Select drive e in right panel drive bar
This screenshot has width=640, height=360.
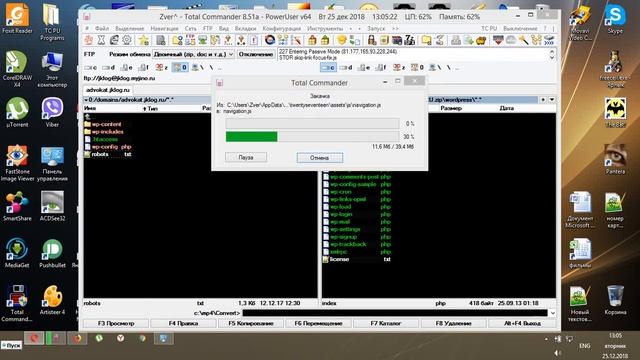[364, 67]
